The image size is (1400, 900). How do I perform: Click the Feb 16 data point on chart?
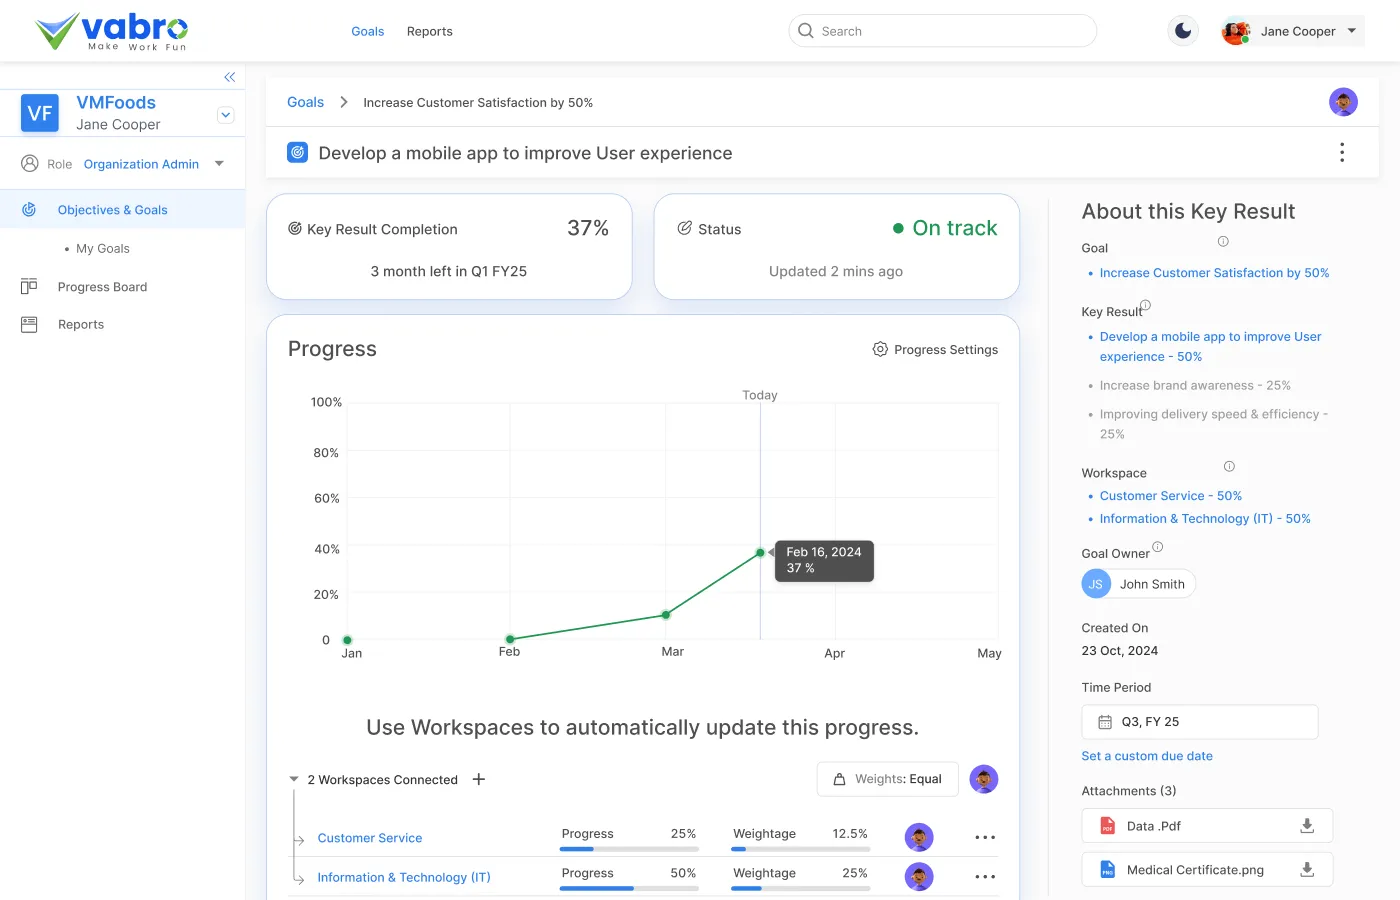click(x=760, y=553)
